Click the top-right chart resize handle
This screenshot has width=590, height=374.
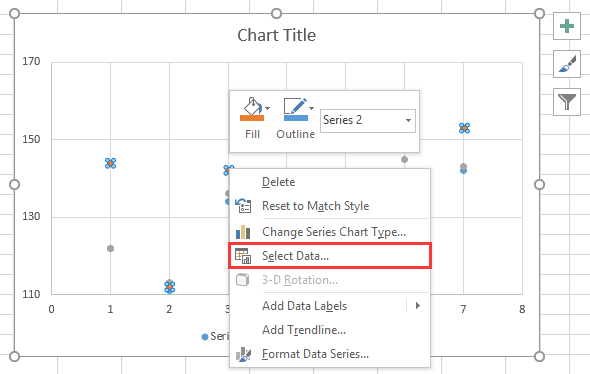pos(539,14)
